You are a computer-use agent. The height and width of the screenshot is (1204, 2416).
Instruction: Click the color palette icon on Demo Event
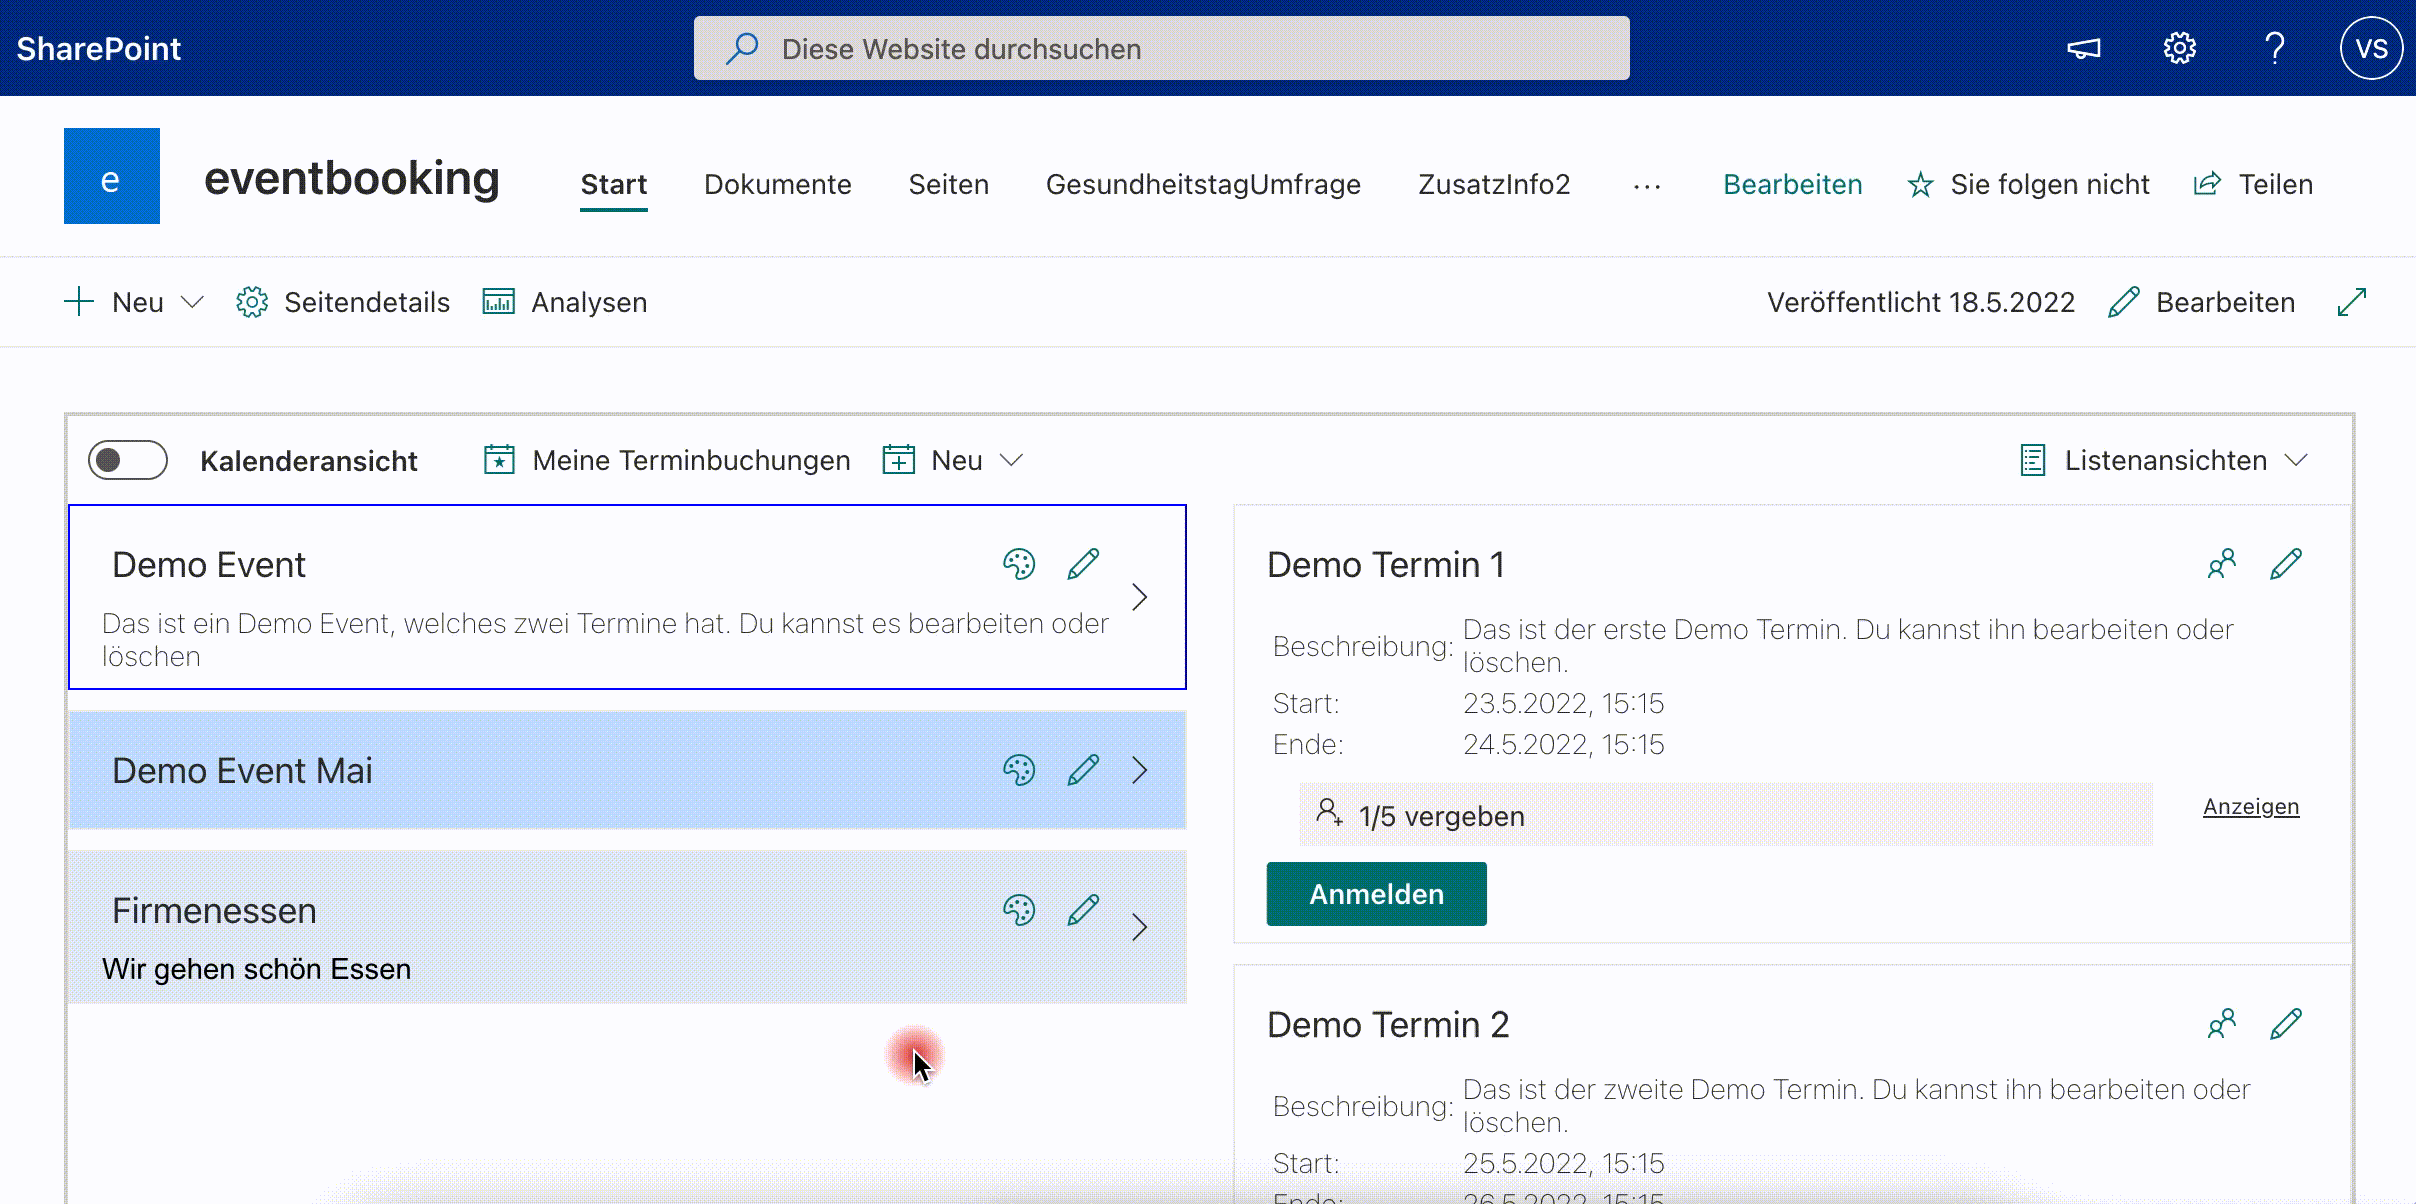coord(1018,564)
